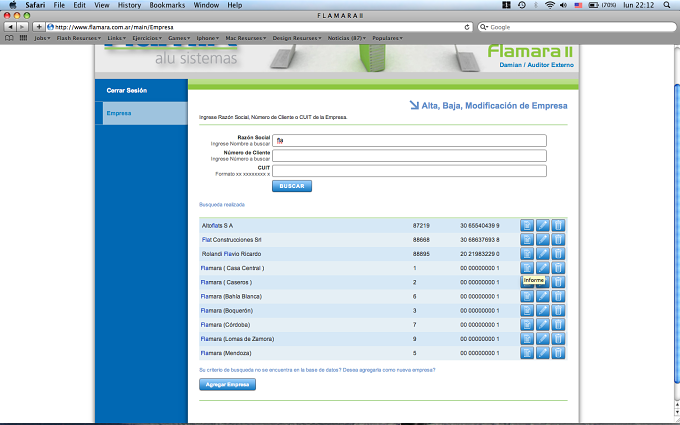680x425 pixels.
Task: Open the report for Flamara (Bahía Blanca)
Action: pyautogui.click(x=526, y=296)
